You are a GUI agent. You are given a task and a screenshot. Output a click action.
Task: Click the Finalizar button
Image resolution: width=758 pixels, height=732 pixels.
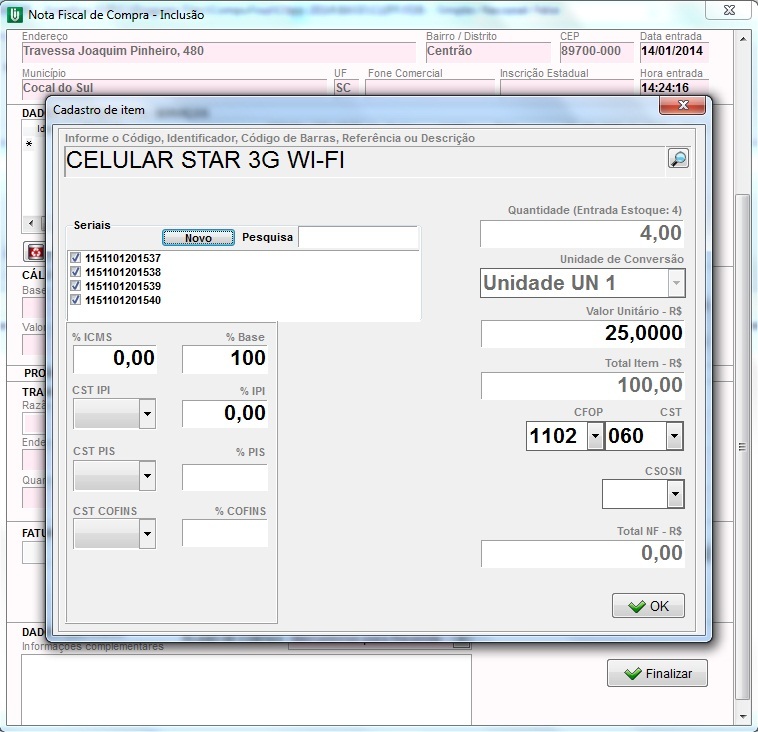(657, 673)
